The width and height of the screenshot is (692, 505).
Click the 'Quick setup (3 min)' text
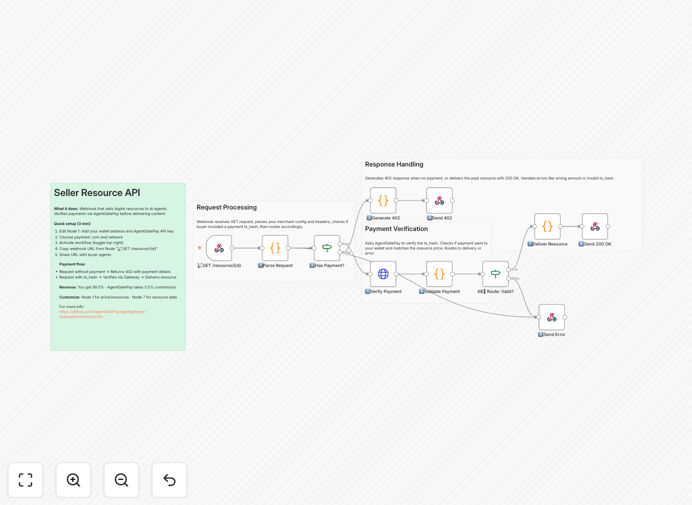tap(72, 224)
